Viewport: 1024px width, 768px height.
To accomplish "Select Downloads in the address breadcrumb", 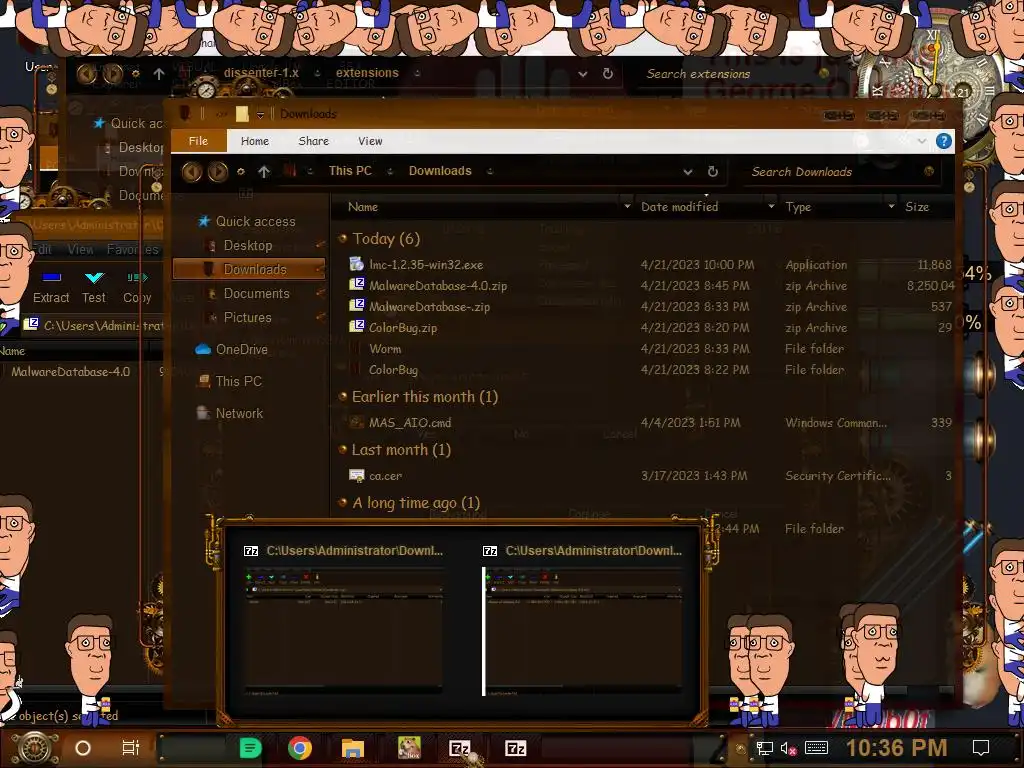I will pos(440,171).
